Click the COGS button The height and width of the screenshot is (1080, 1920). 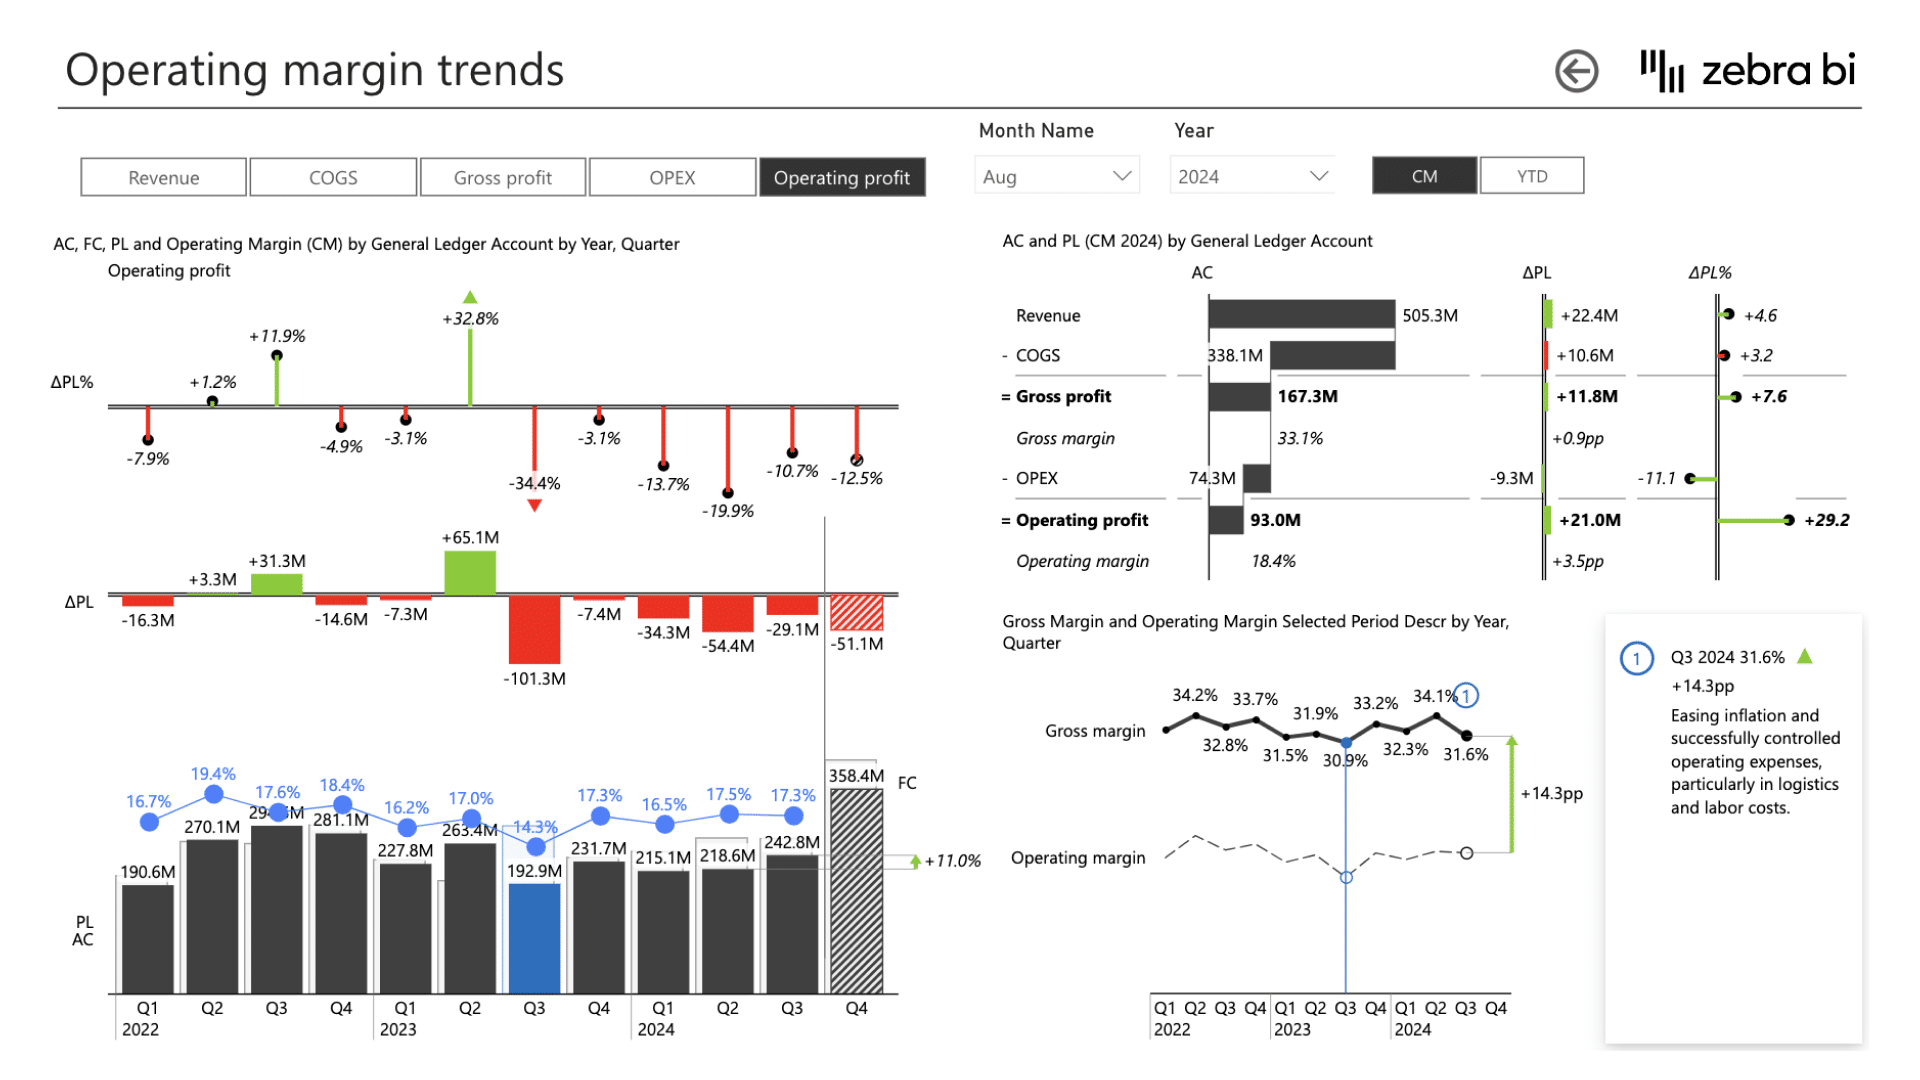point(333,177)
